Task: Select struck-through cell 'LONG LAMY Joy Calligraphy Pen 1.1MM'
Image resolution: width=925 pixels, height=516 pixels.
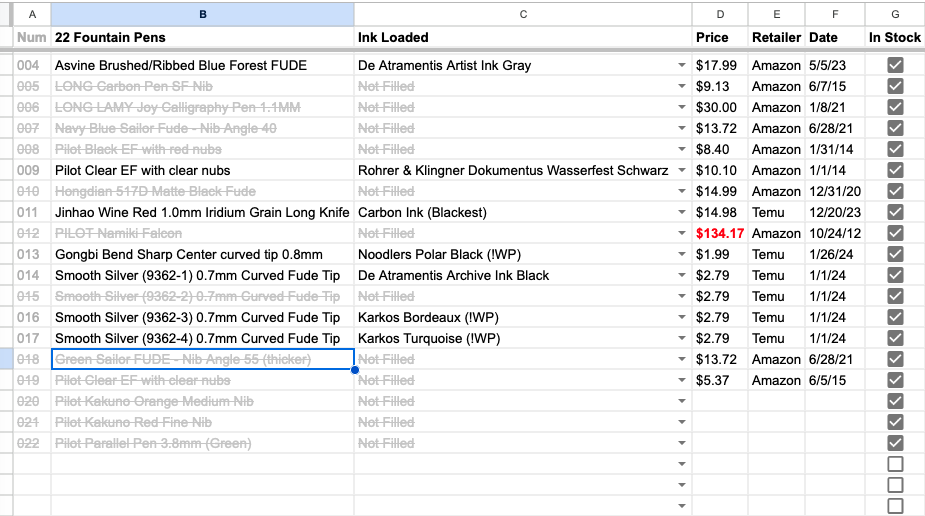Action: click(202, 107)
